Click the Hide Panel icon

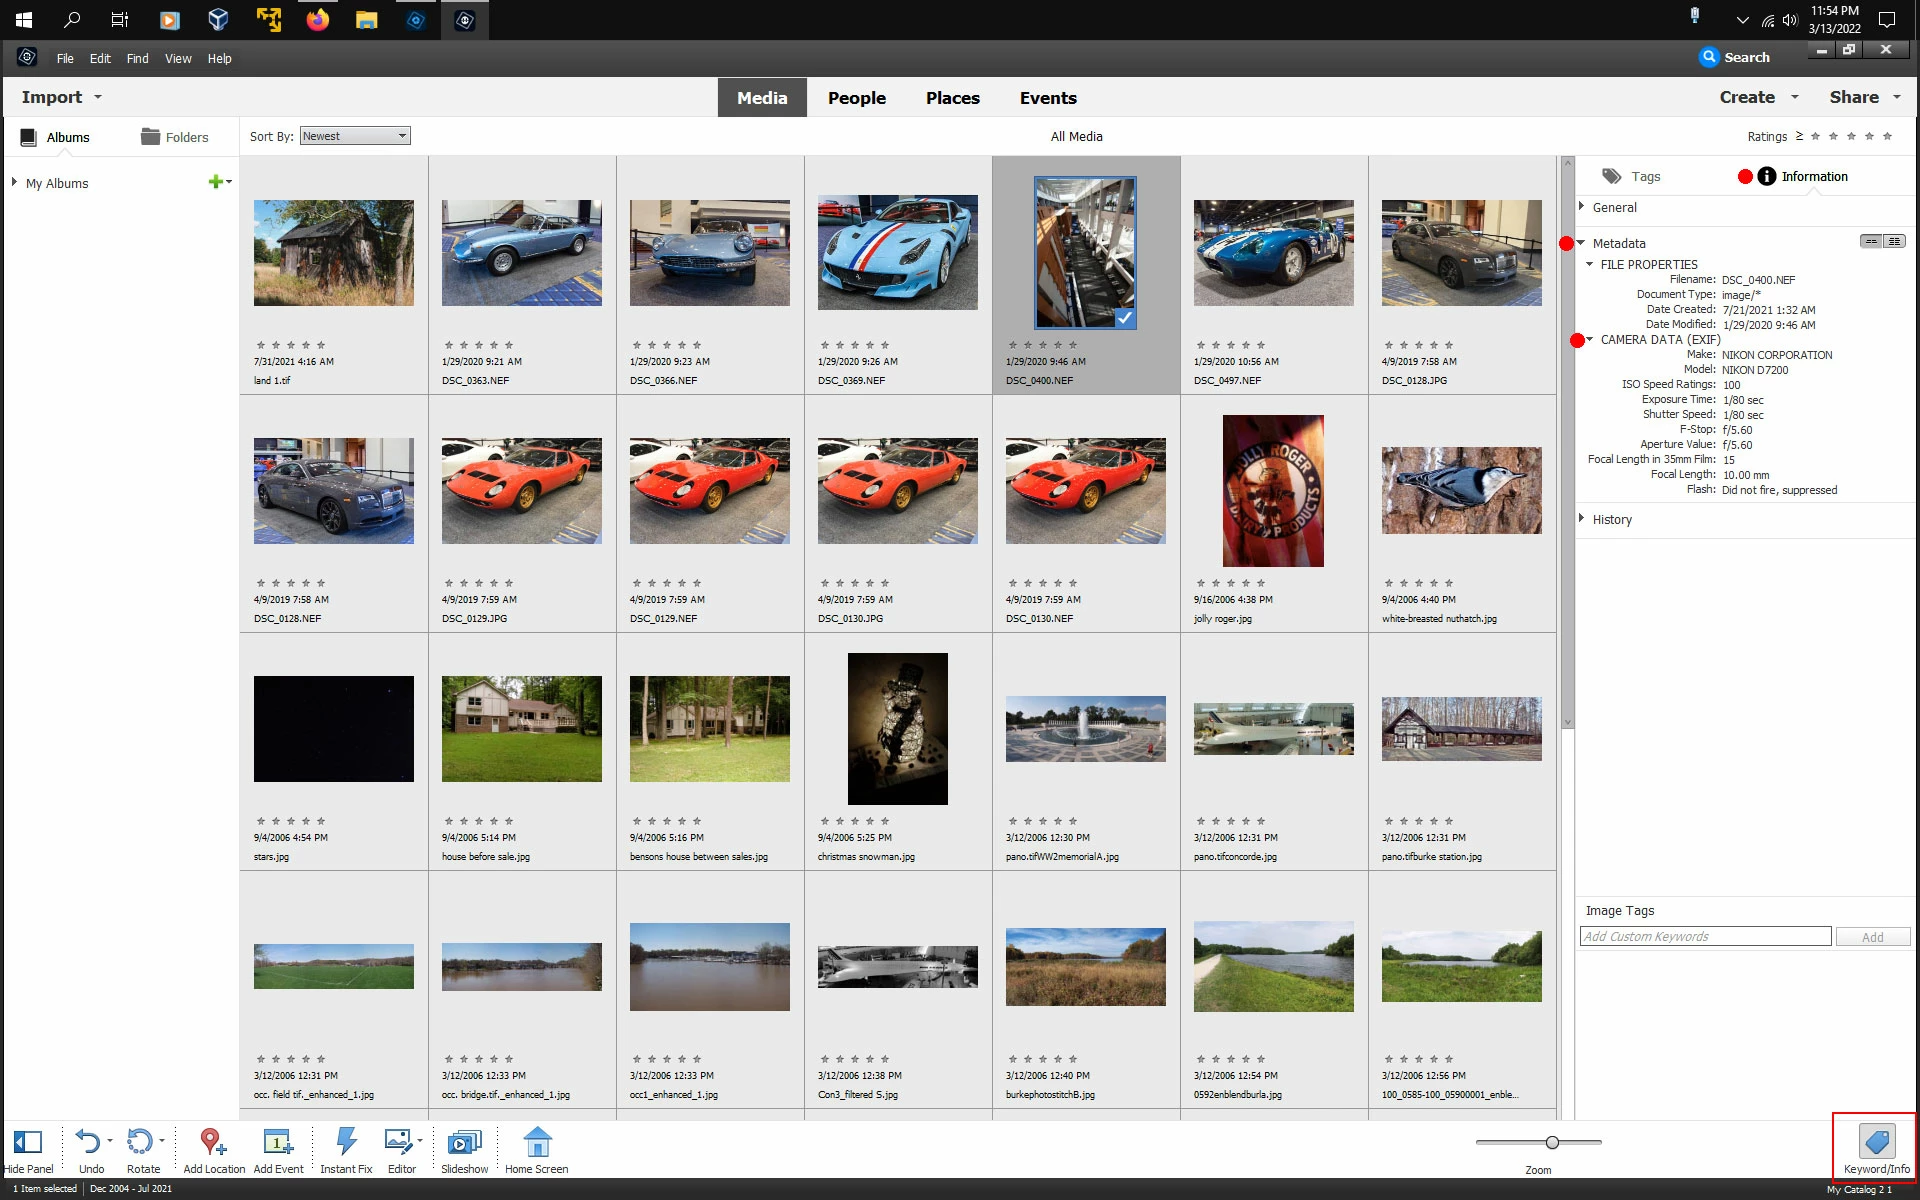tap(28, 1143)
